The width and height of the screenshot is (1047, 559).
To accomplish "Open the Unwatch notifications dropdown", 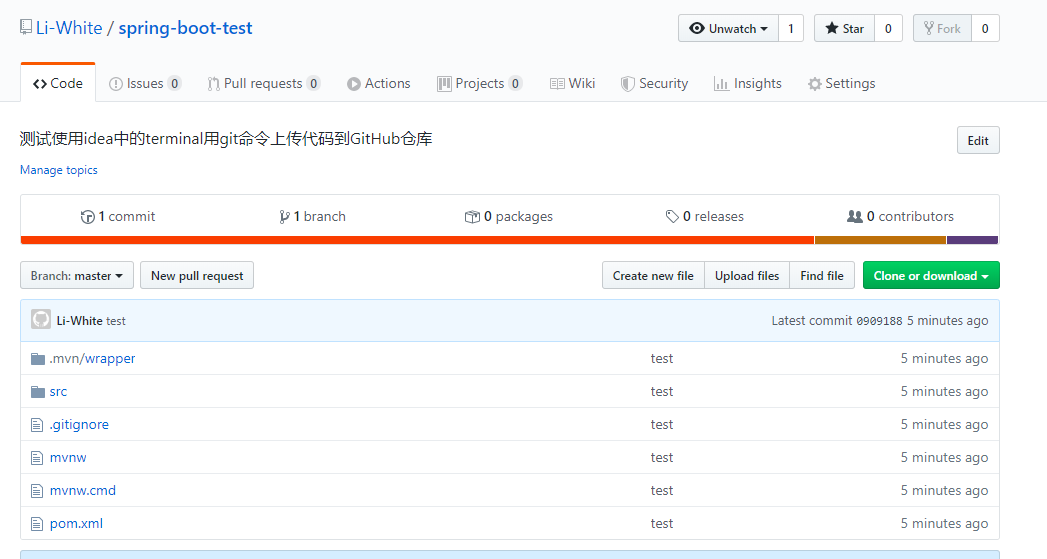I will pyautogui.click(x=728, y=29).
